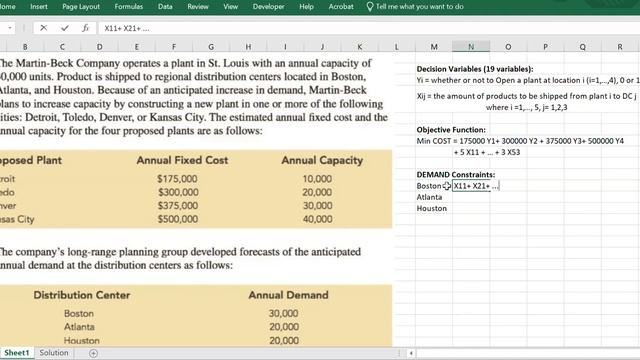Viewport: 640px width, 360px height.
Task: Open the Insert Function fx dialog
Action: [85, 28]
